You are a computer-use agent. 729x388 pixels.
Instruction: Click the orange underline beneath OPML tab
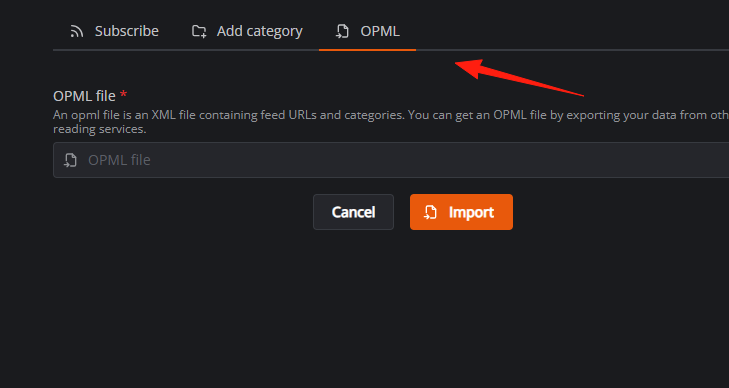367,49
